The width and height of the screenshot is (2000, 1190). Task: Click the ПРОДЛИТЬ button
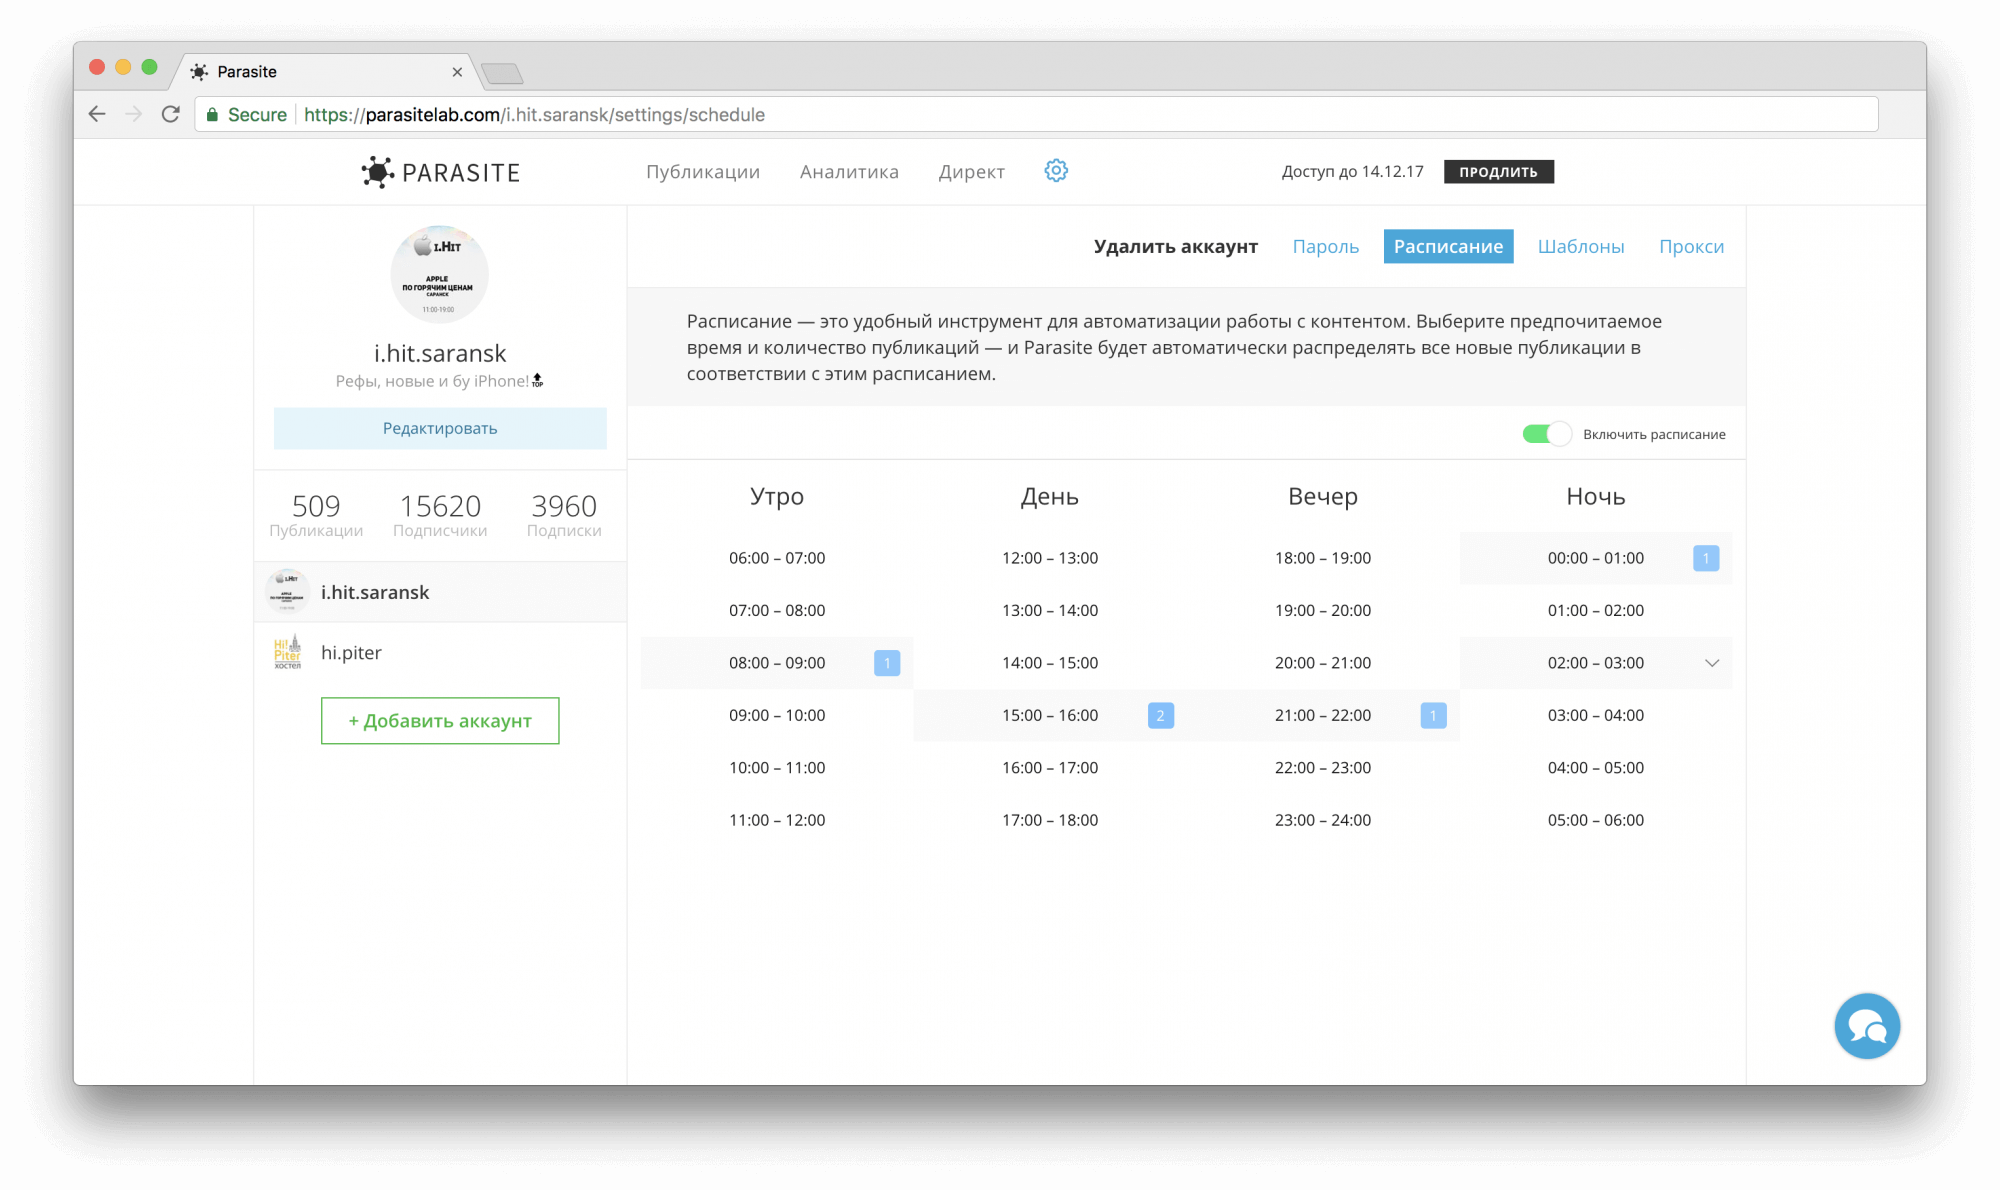point(1498,172)
